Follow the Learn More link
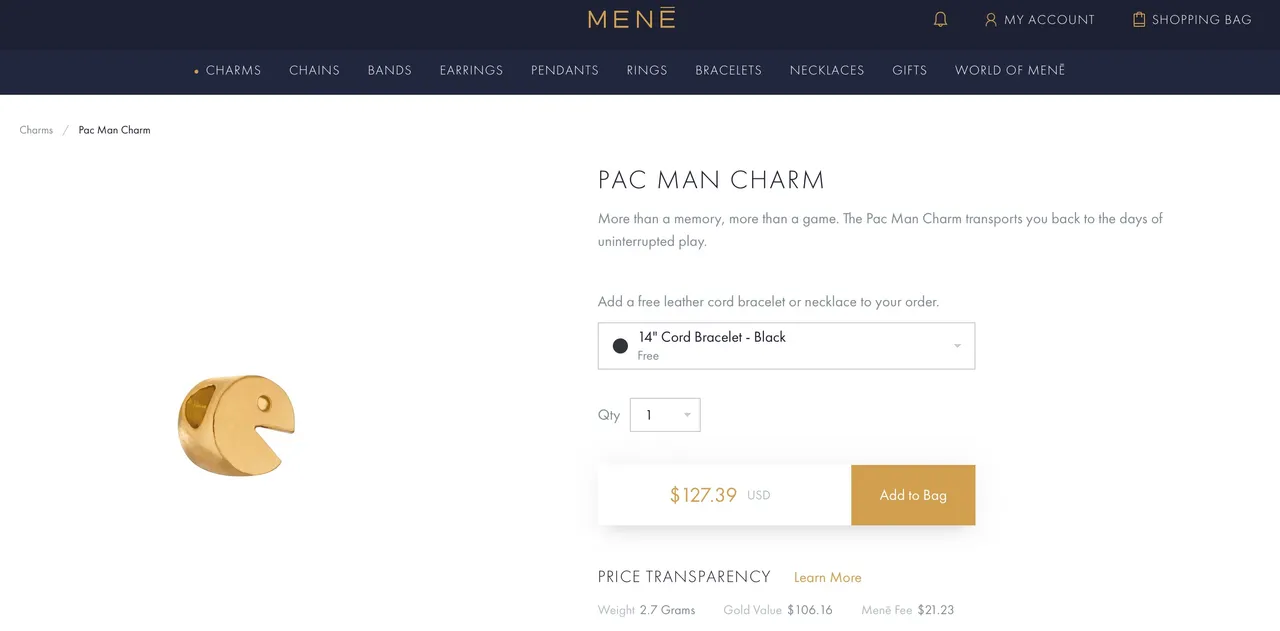 tap(827, 578)
